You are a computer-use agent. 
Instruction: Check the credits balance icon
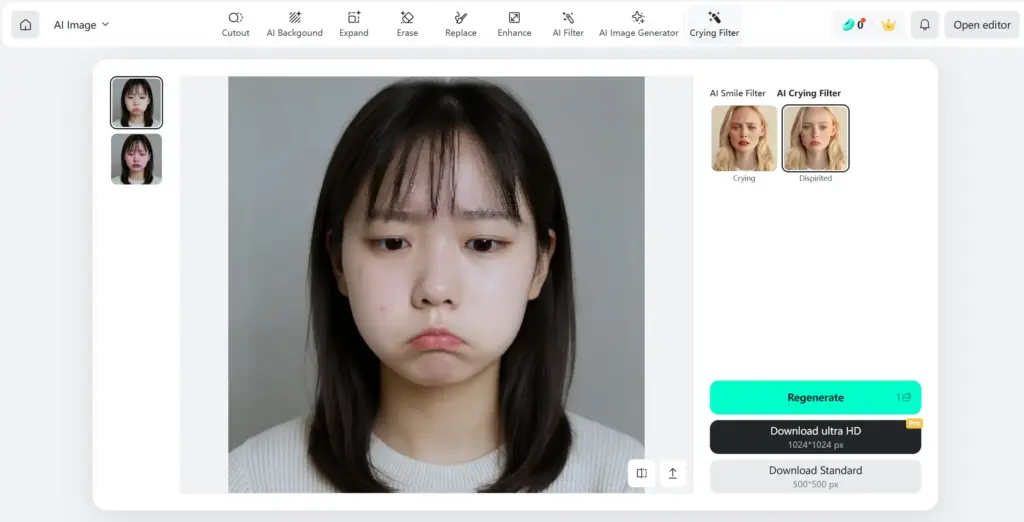click(853, 25)
